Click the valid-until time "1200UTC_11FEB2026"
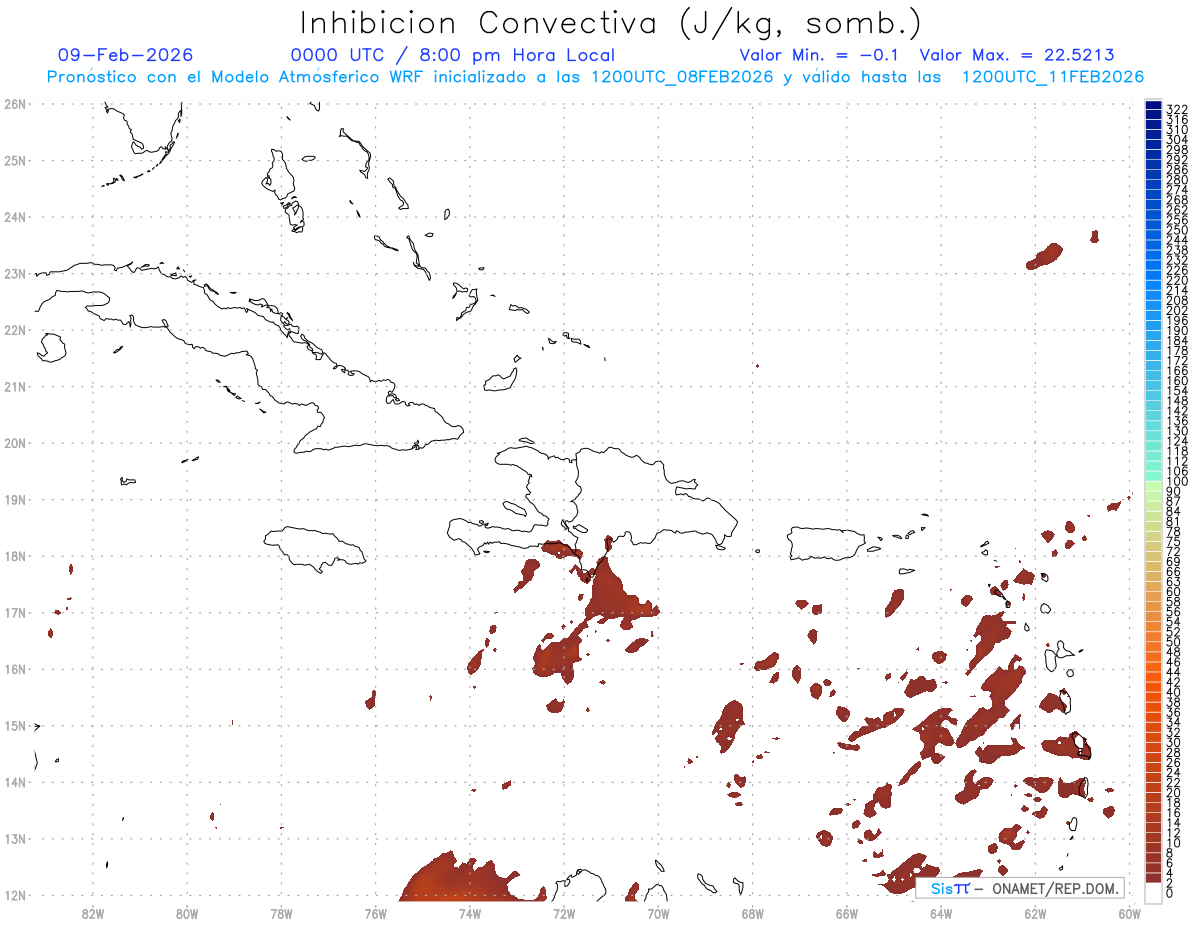The image size is (1200, 927). pos(1052,77)
